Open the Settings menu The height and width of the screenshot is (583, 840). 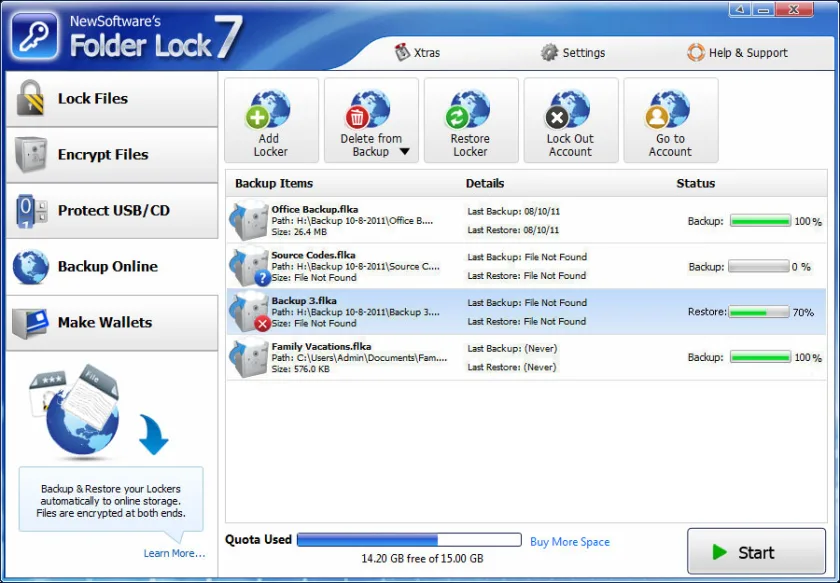(x=573, y=53)
